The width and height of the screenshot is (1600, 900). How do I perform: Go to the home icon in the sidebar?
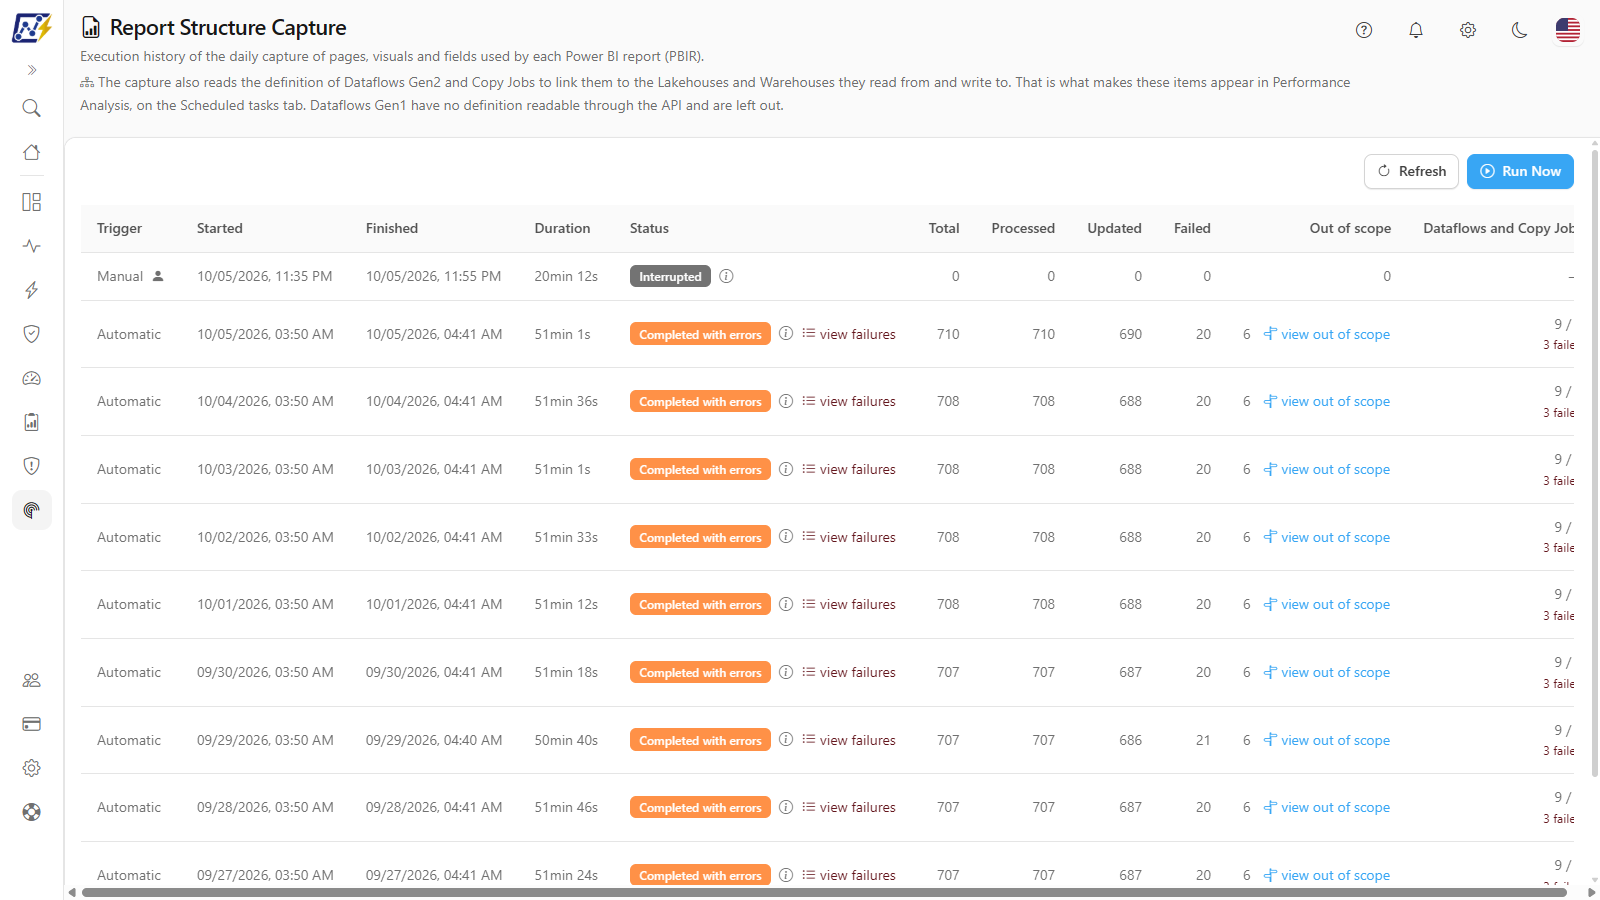[32, 152]
